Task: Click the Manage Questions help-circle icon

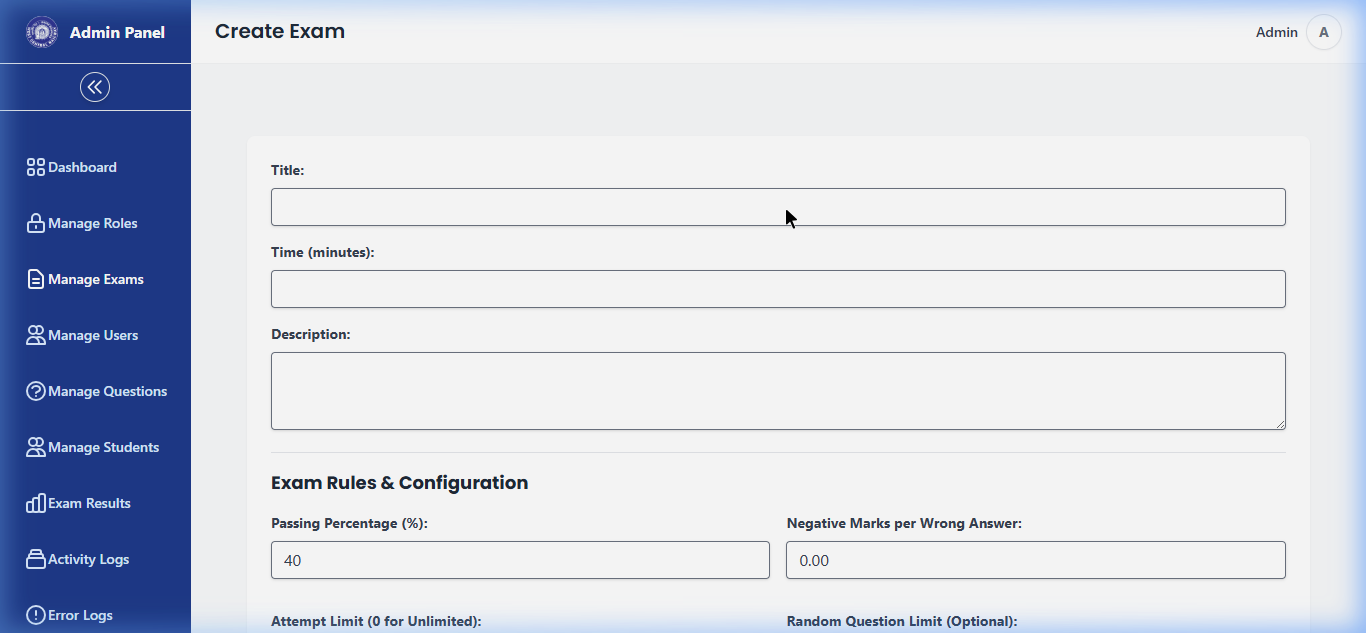Action: 36,391
